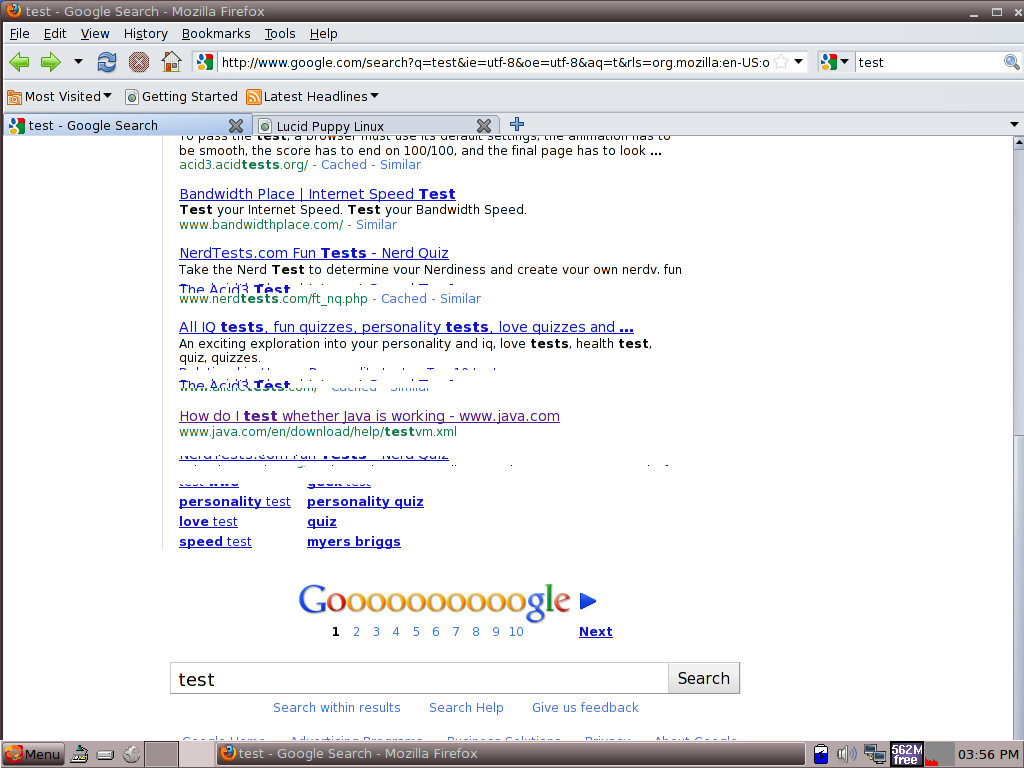Open the Puppy Menu button in taskbar

[33, 754]
